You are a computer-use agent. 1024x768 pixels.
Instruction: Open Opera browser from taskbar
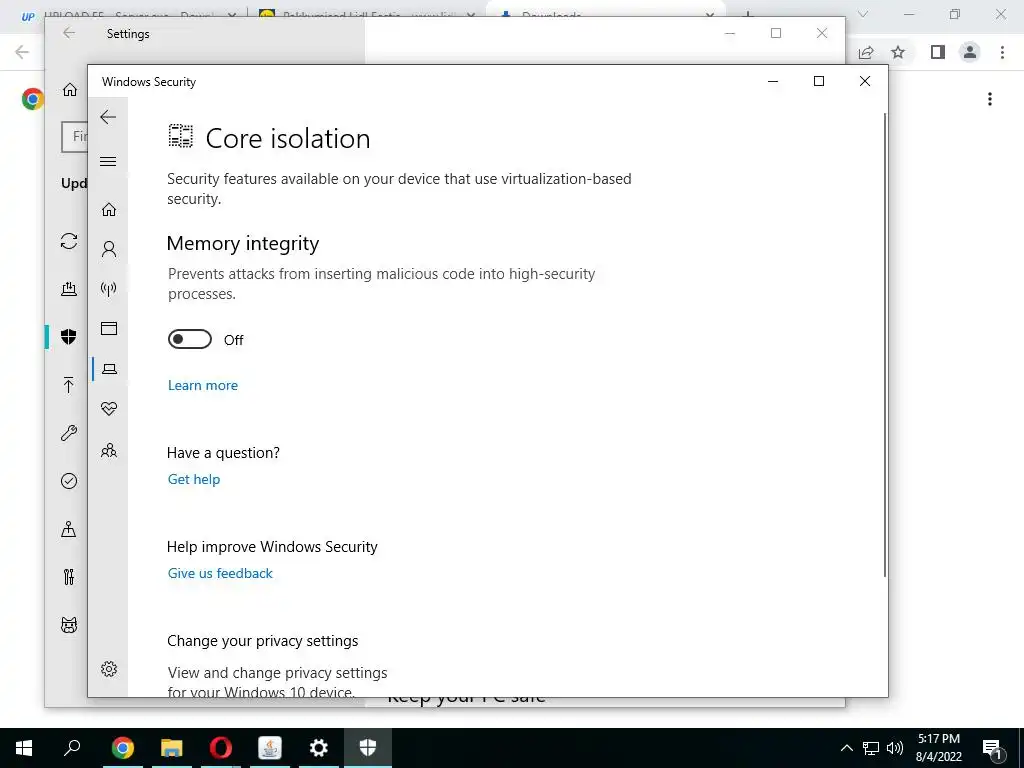pos(221,748)
